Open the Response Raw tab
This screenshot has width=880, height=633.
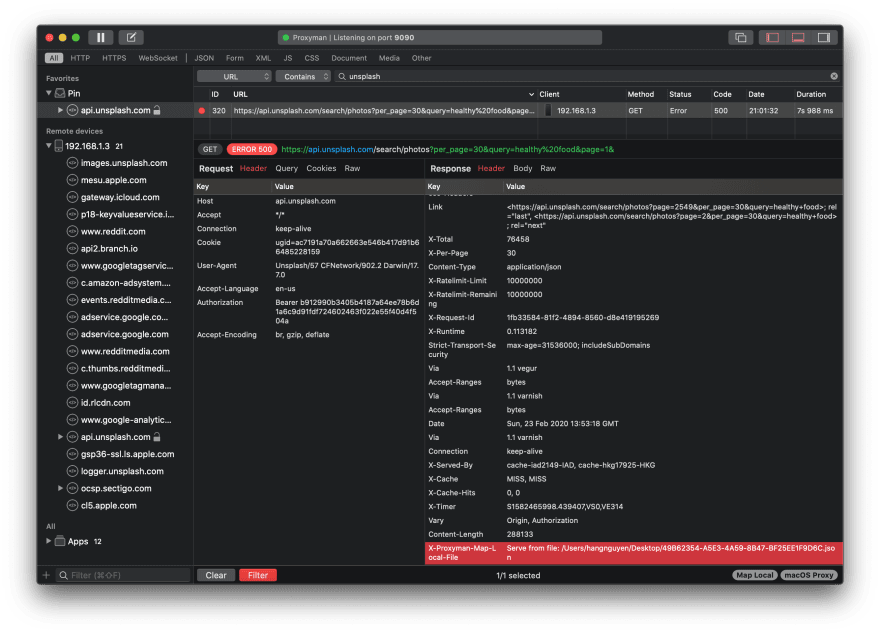click(x=548, y=168)
